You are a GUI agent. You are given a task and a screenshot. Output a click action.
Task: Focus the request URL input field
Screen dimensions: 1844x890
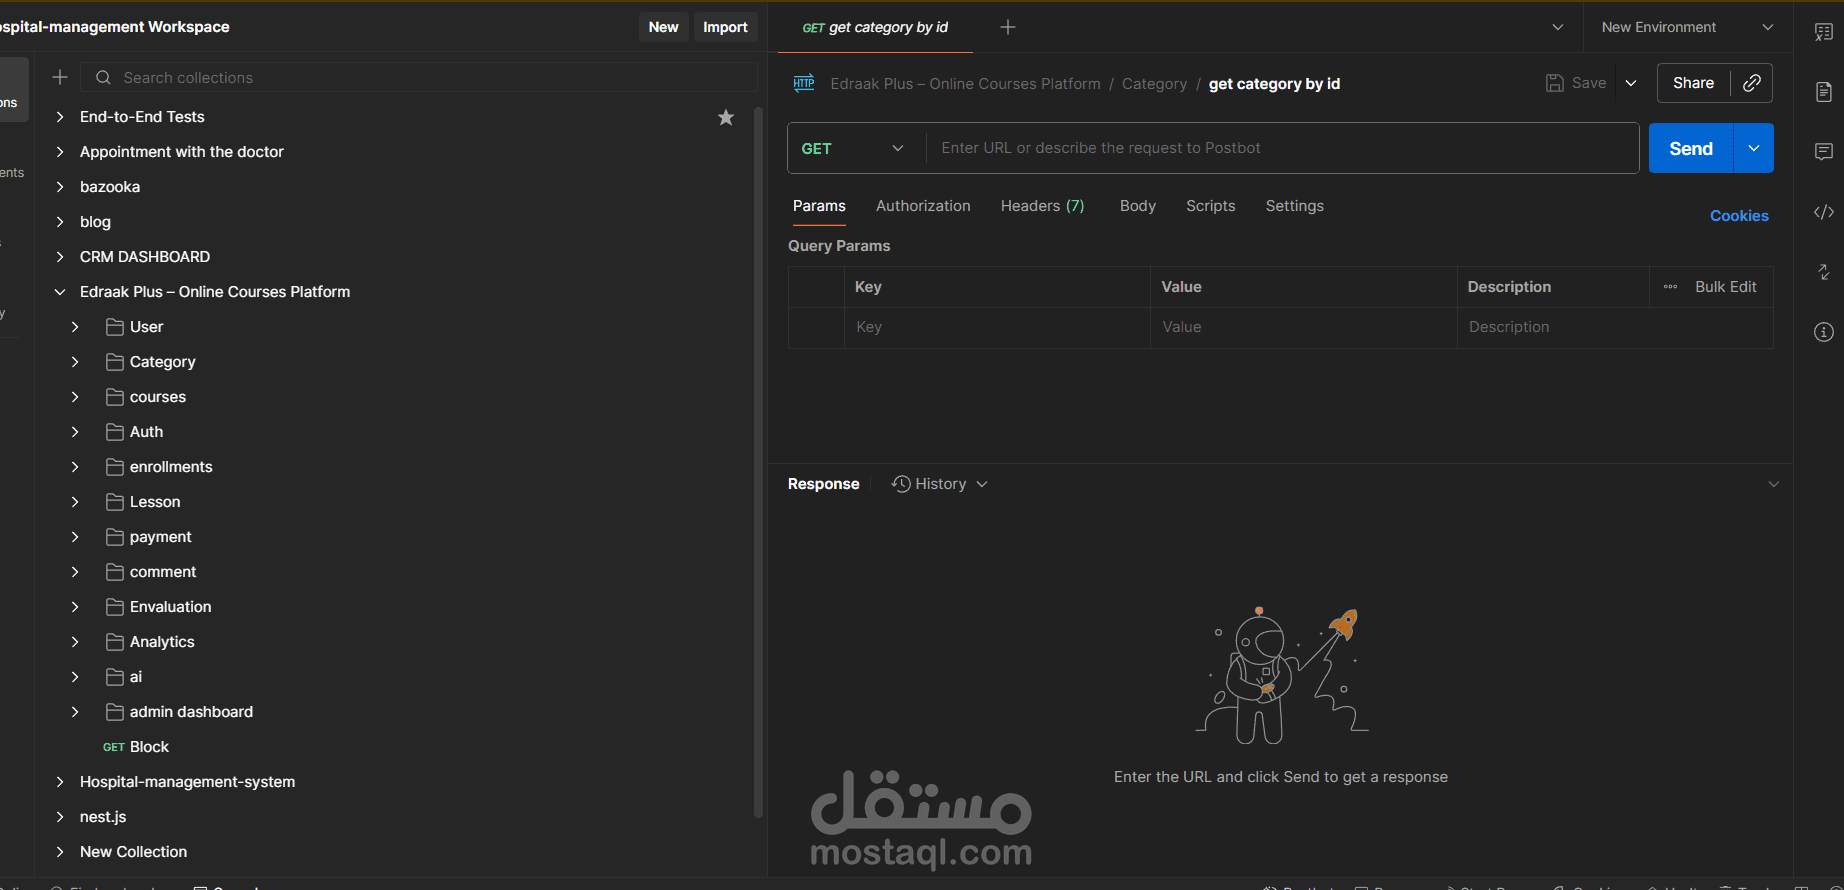[x=1282, y=148]
